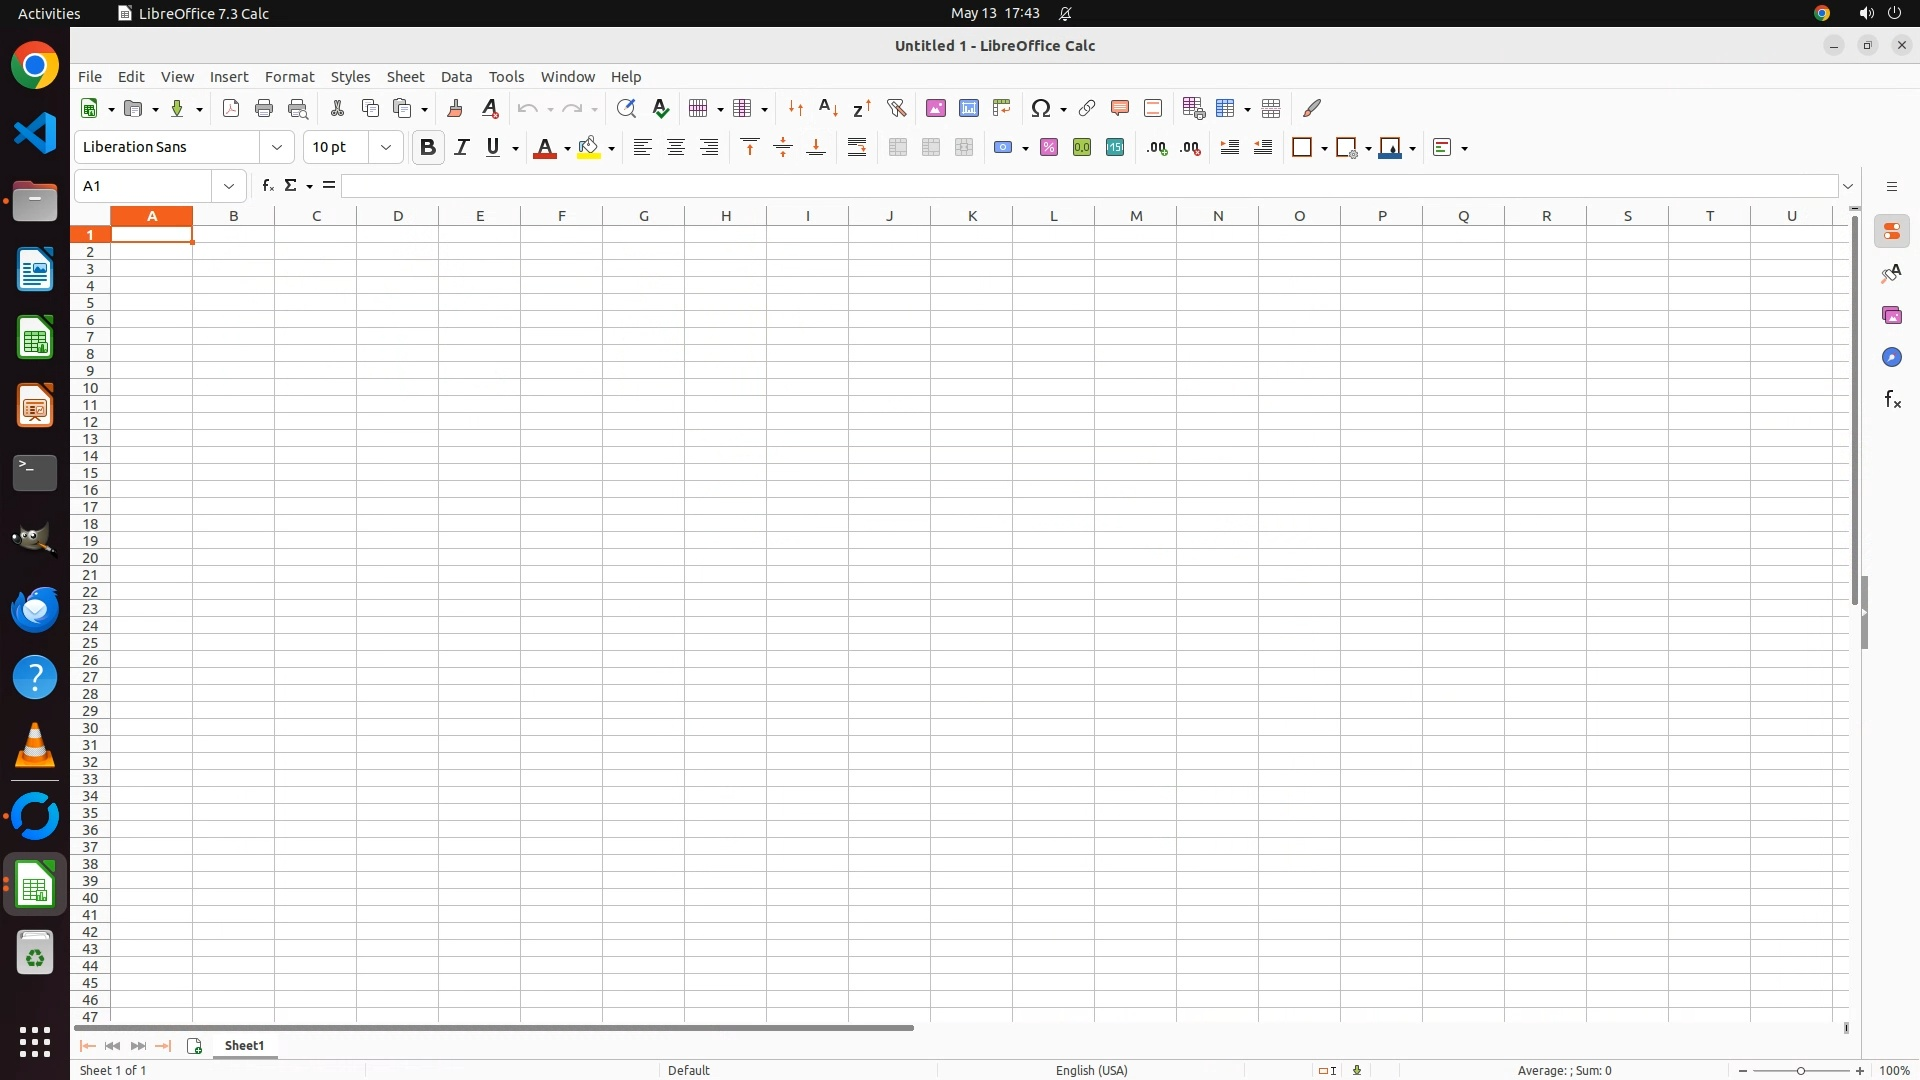Select the Sheet1 tab
1920x1080 pixels.
(244, 1046)
